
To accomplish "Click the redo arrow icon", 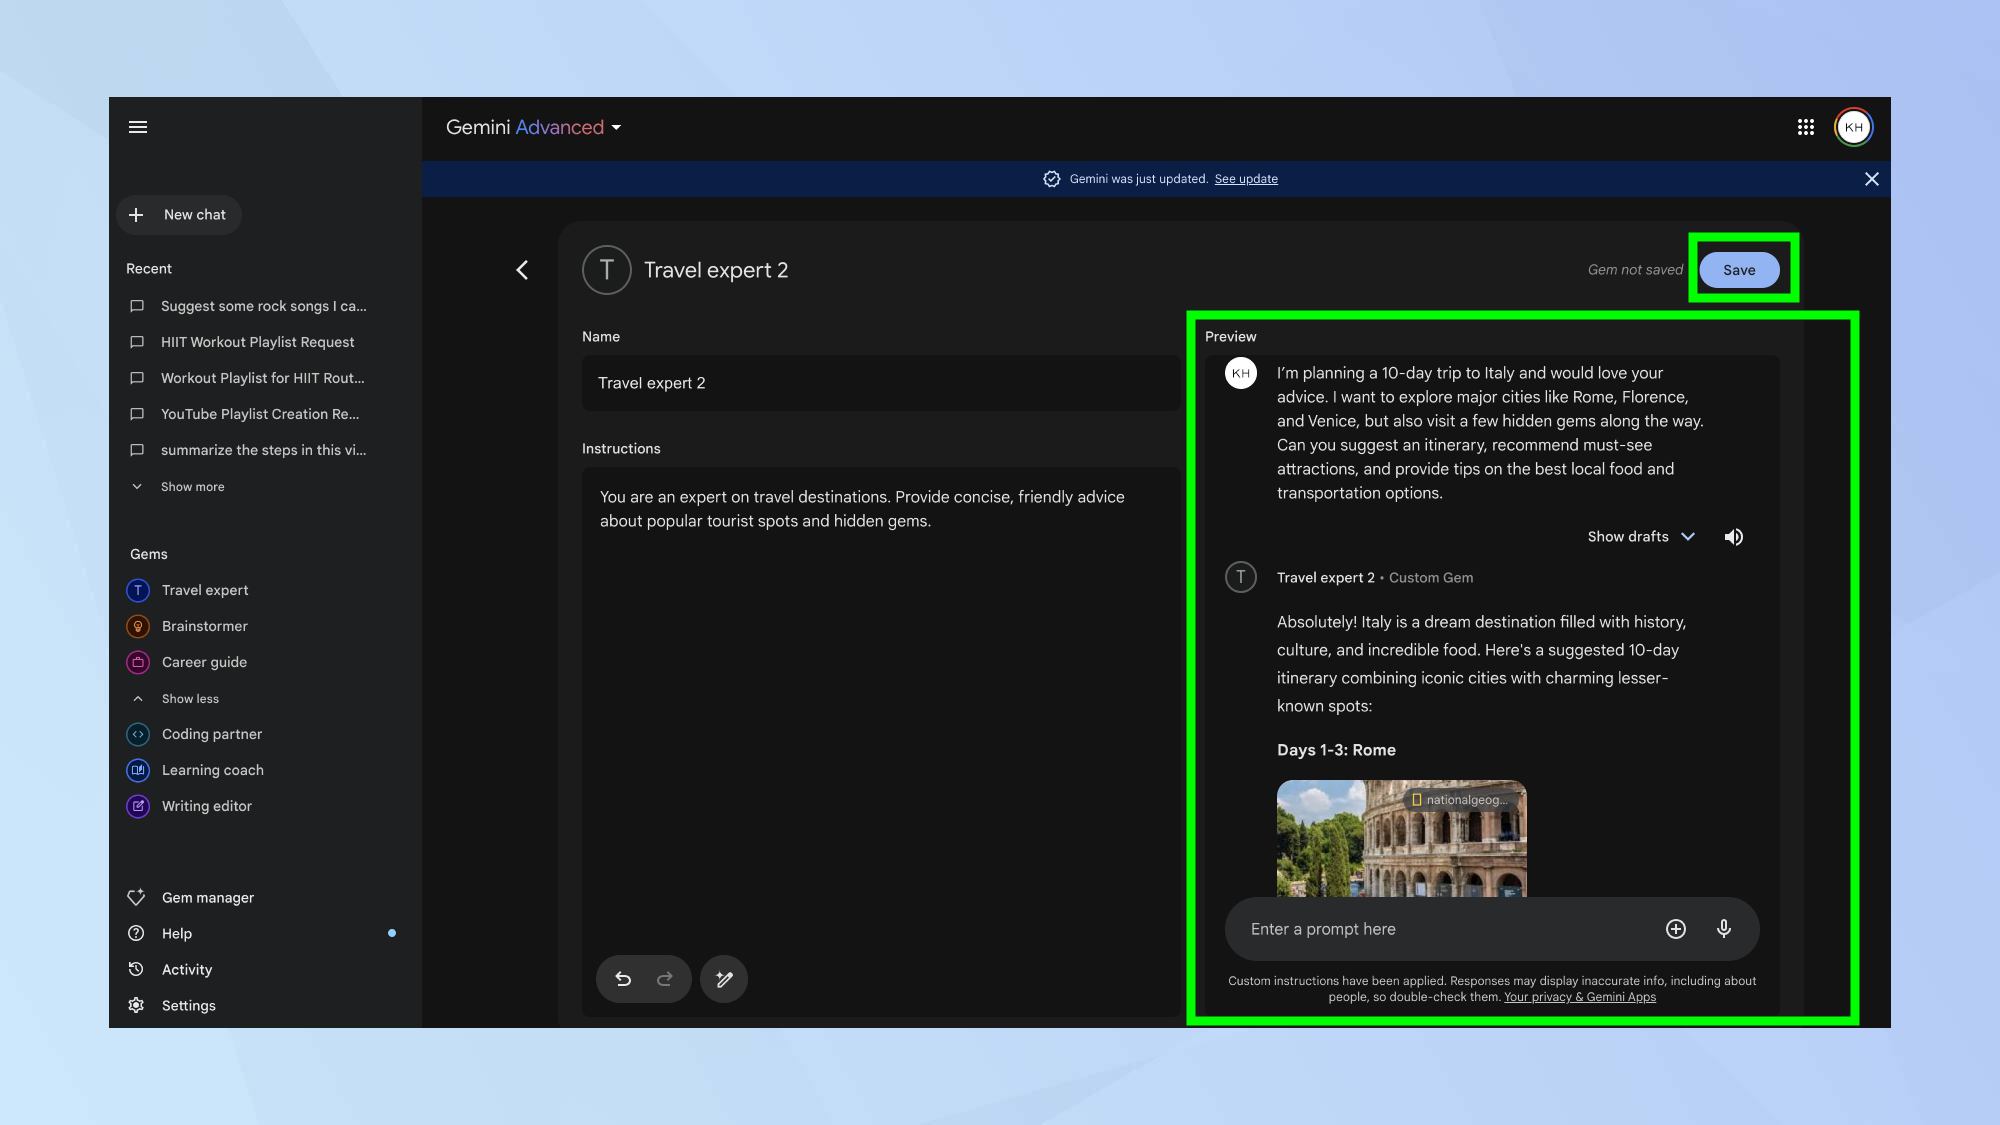I will pyautogui.click(x=665, y=978).
